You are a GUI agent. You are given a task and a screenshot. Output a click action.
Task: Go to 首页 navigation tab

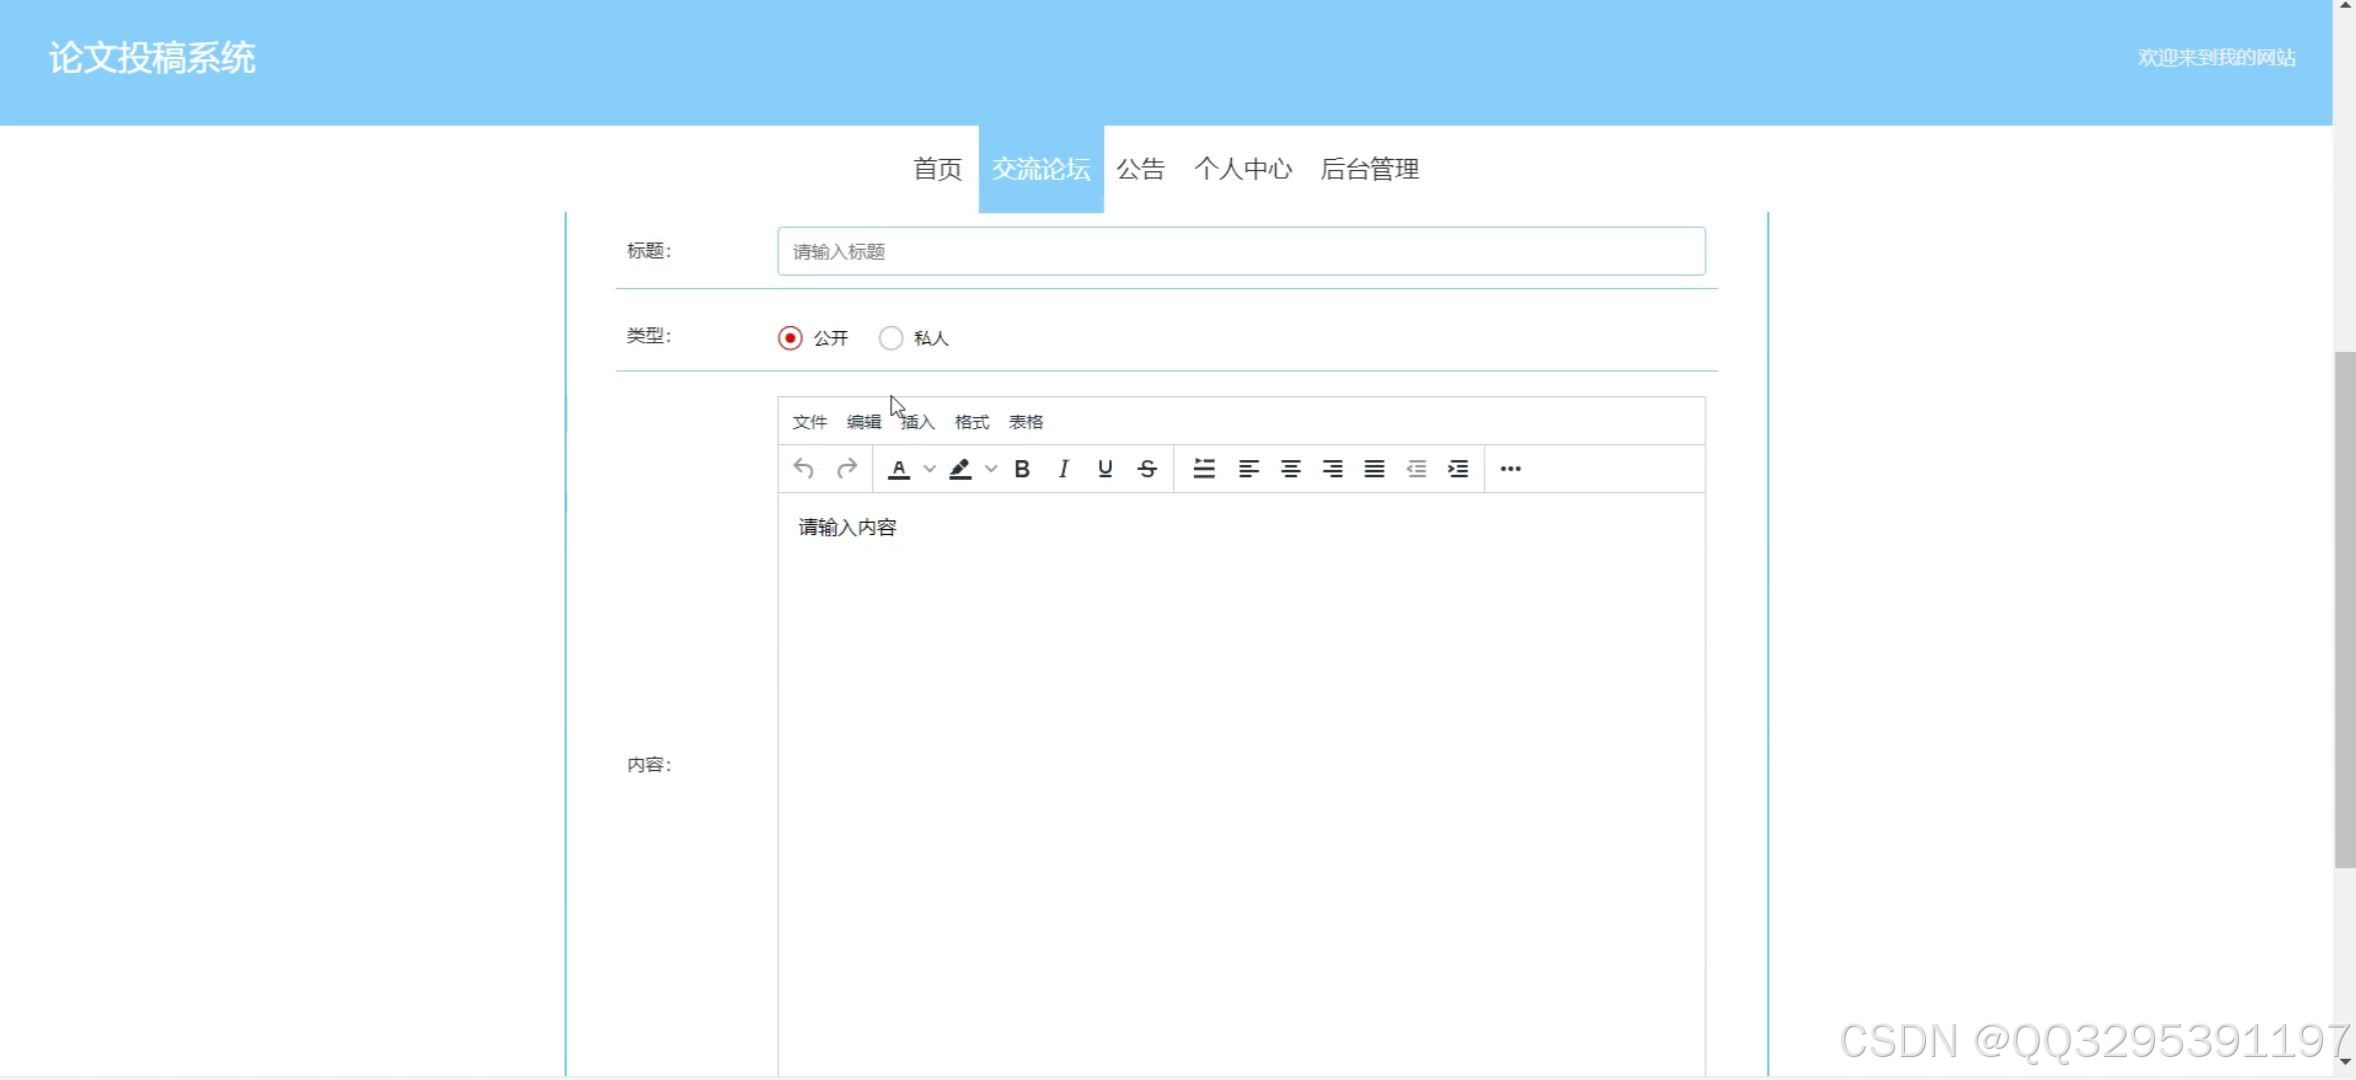938,169
